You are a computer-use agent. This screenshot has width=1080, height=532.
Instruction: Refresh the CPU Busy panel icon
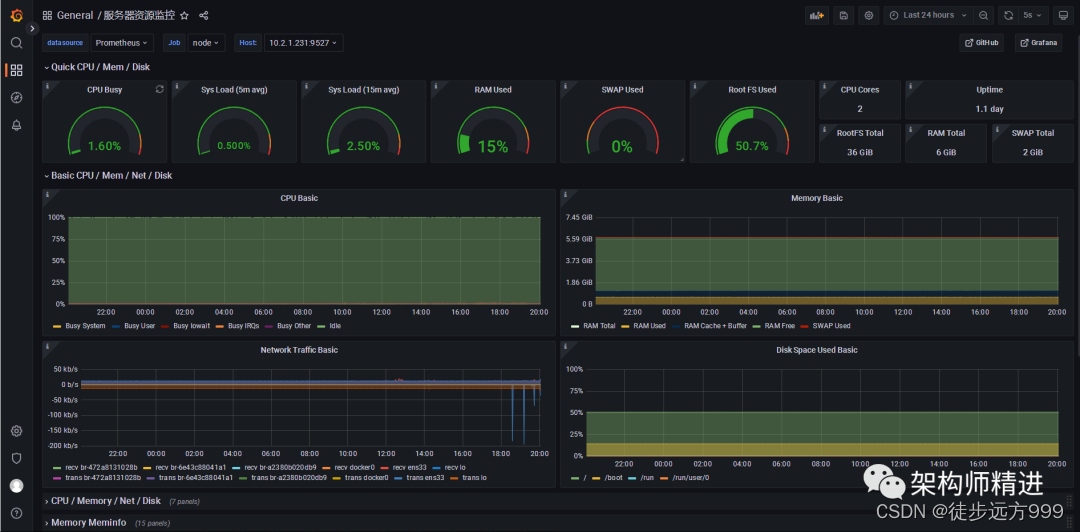point(160,89)
